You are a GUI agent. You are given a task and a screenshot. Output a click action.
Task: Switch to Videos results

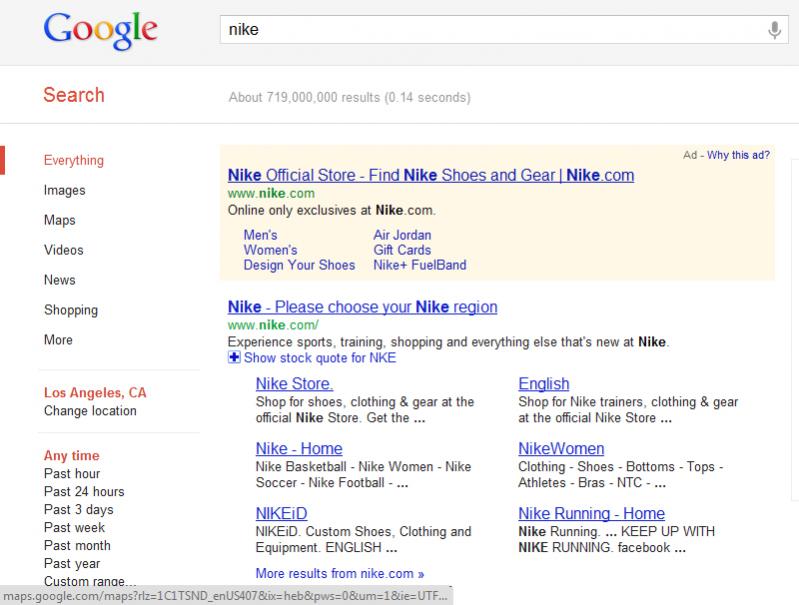[64, 250]
